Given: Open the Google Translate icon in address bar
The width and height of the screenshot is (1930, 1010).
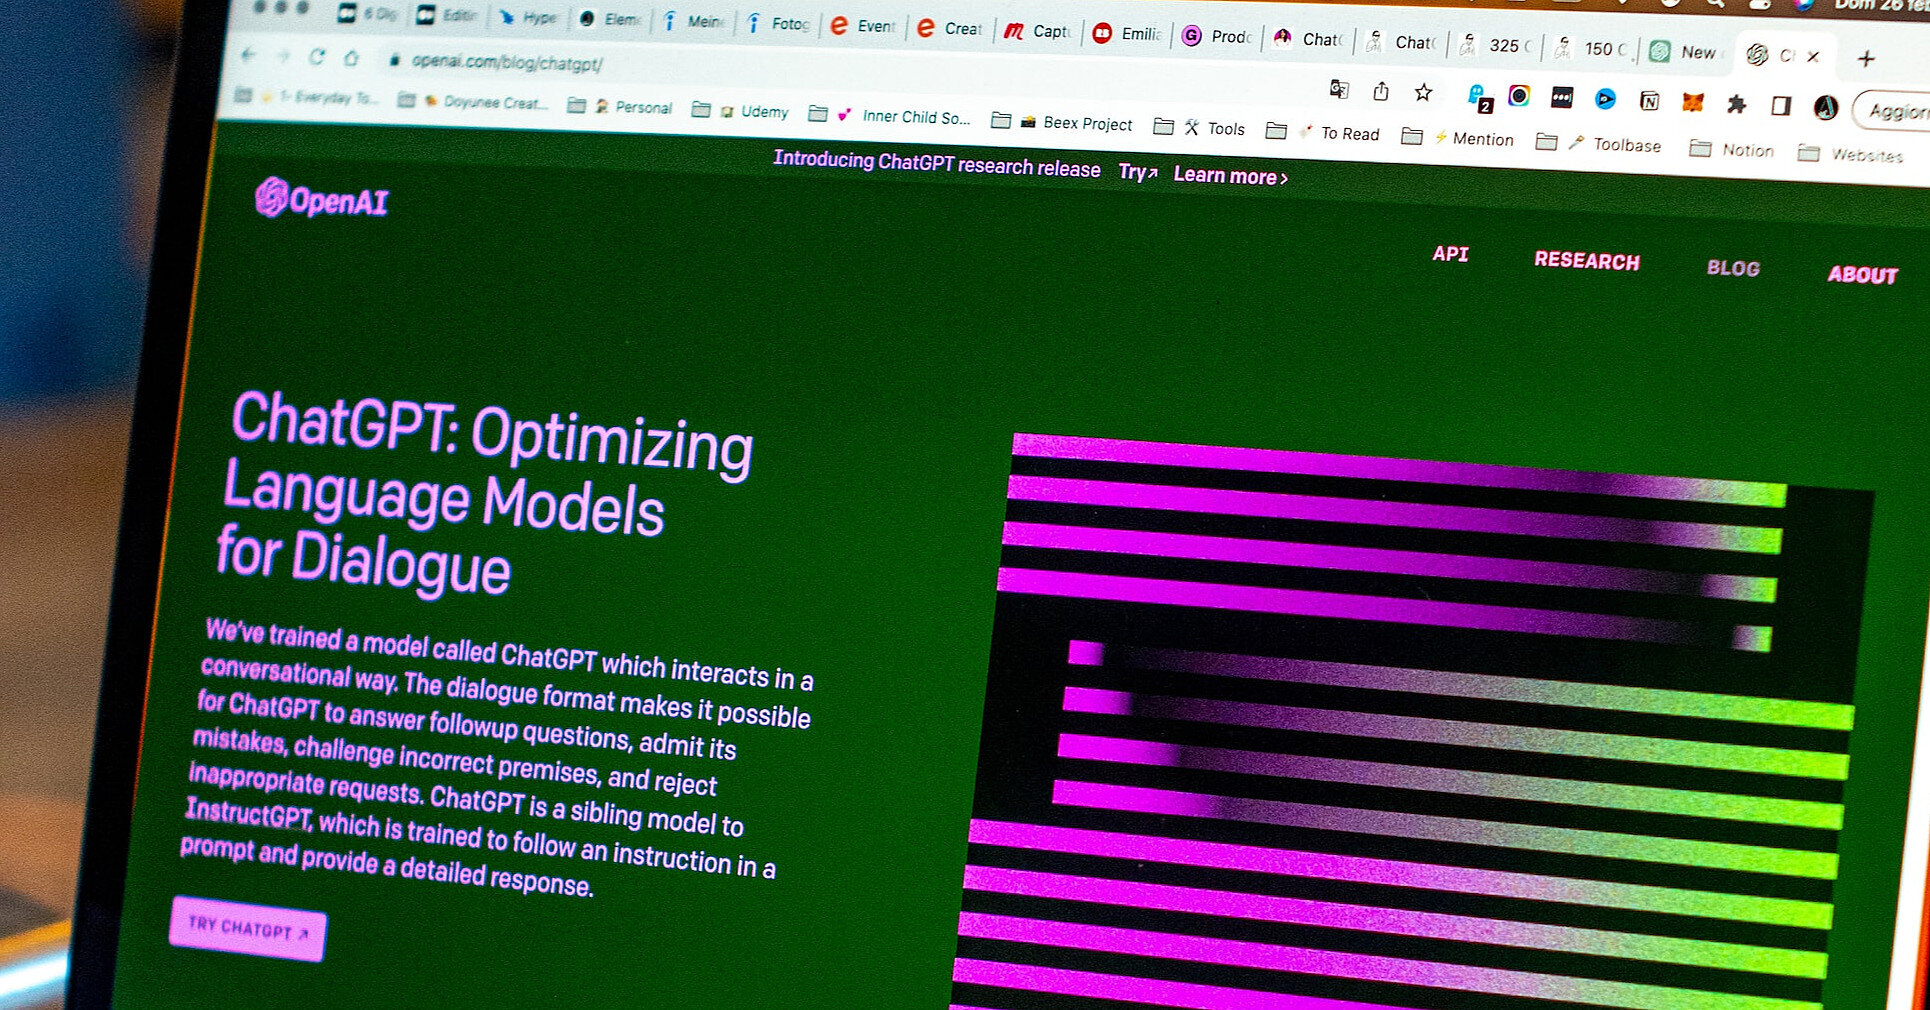Looking at the screenshot, I should 1339,90.
